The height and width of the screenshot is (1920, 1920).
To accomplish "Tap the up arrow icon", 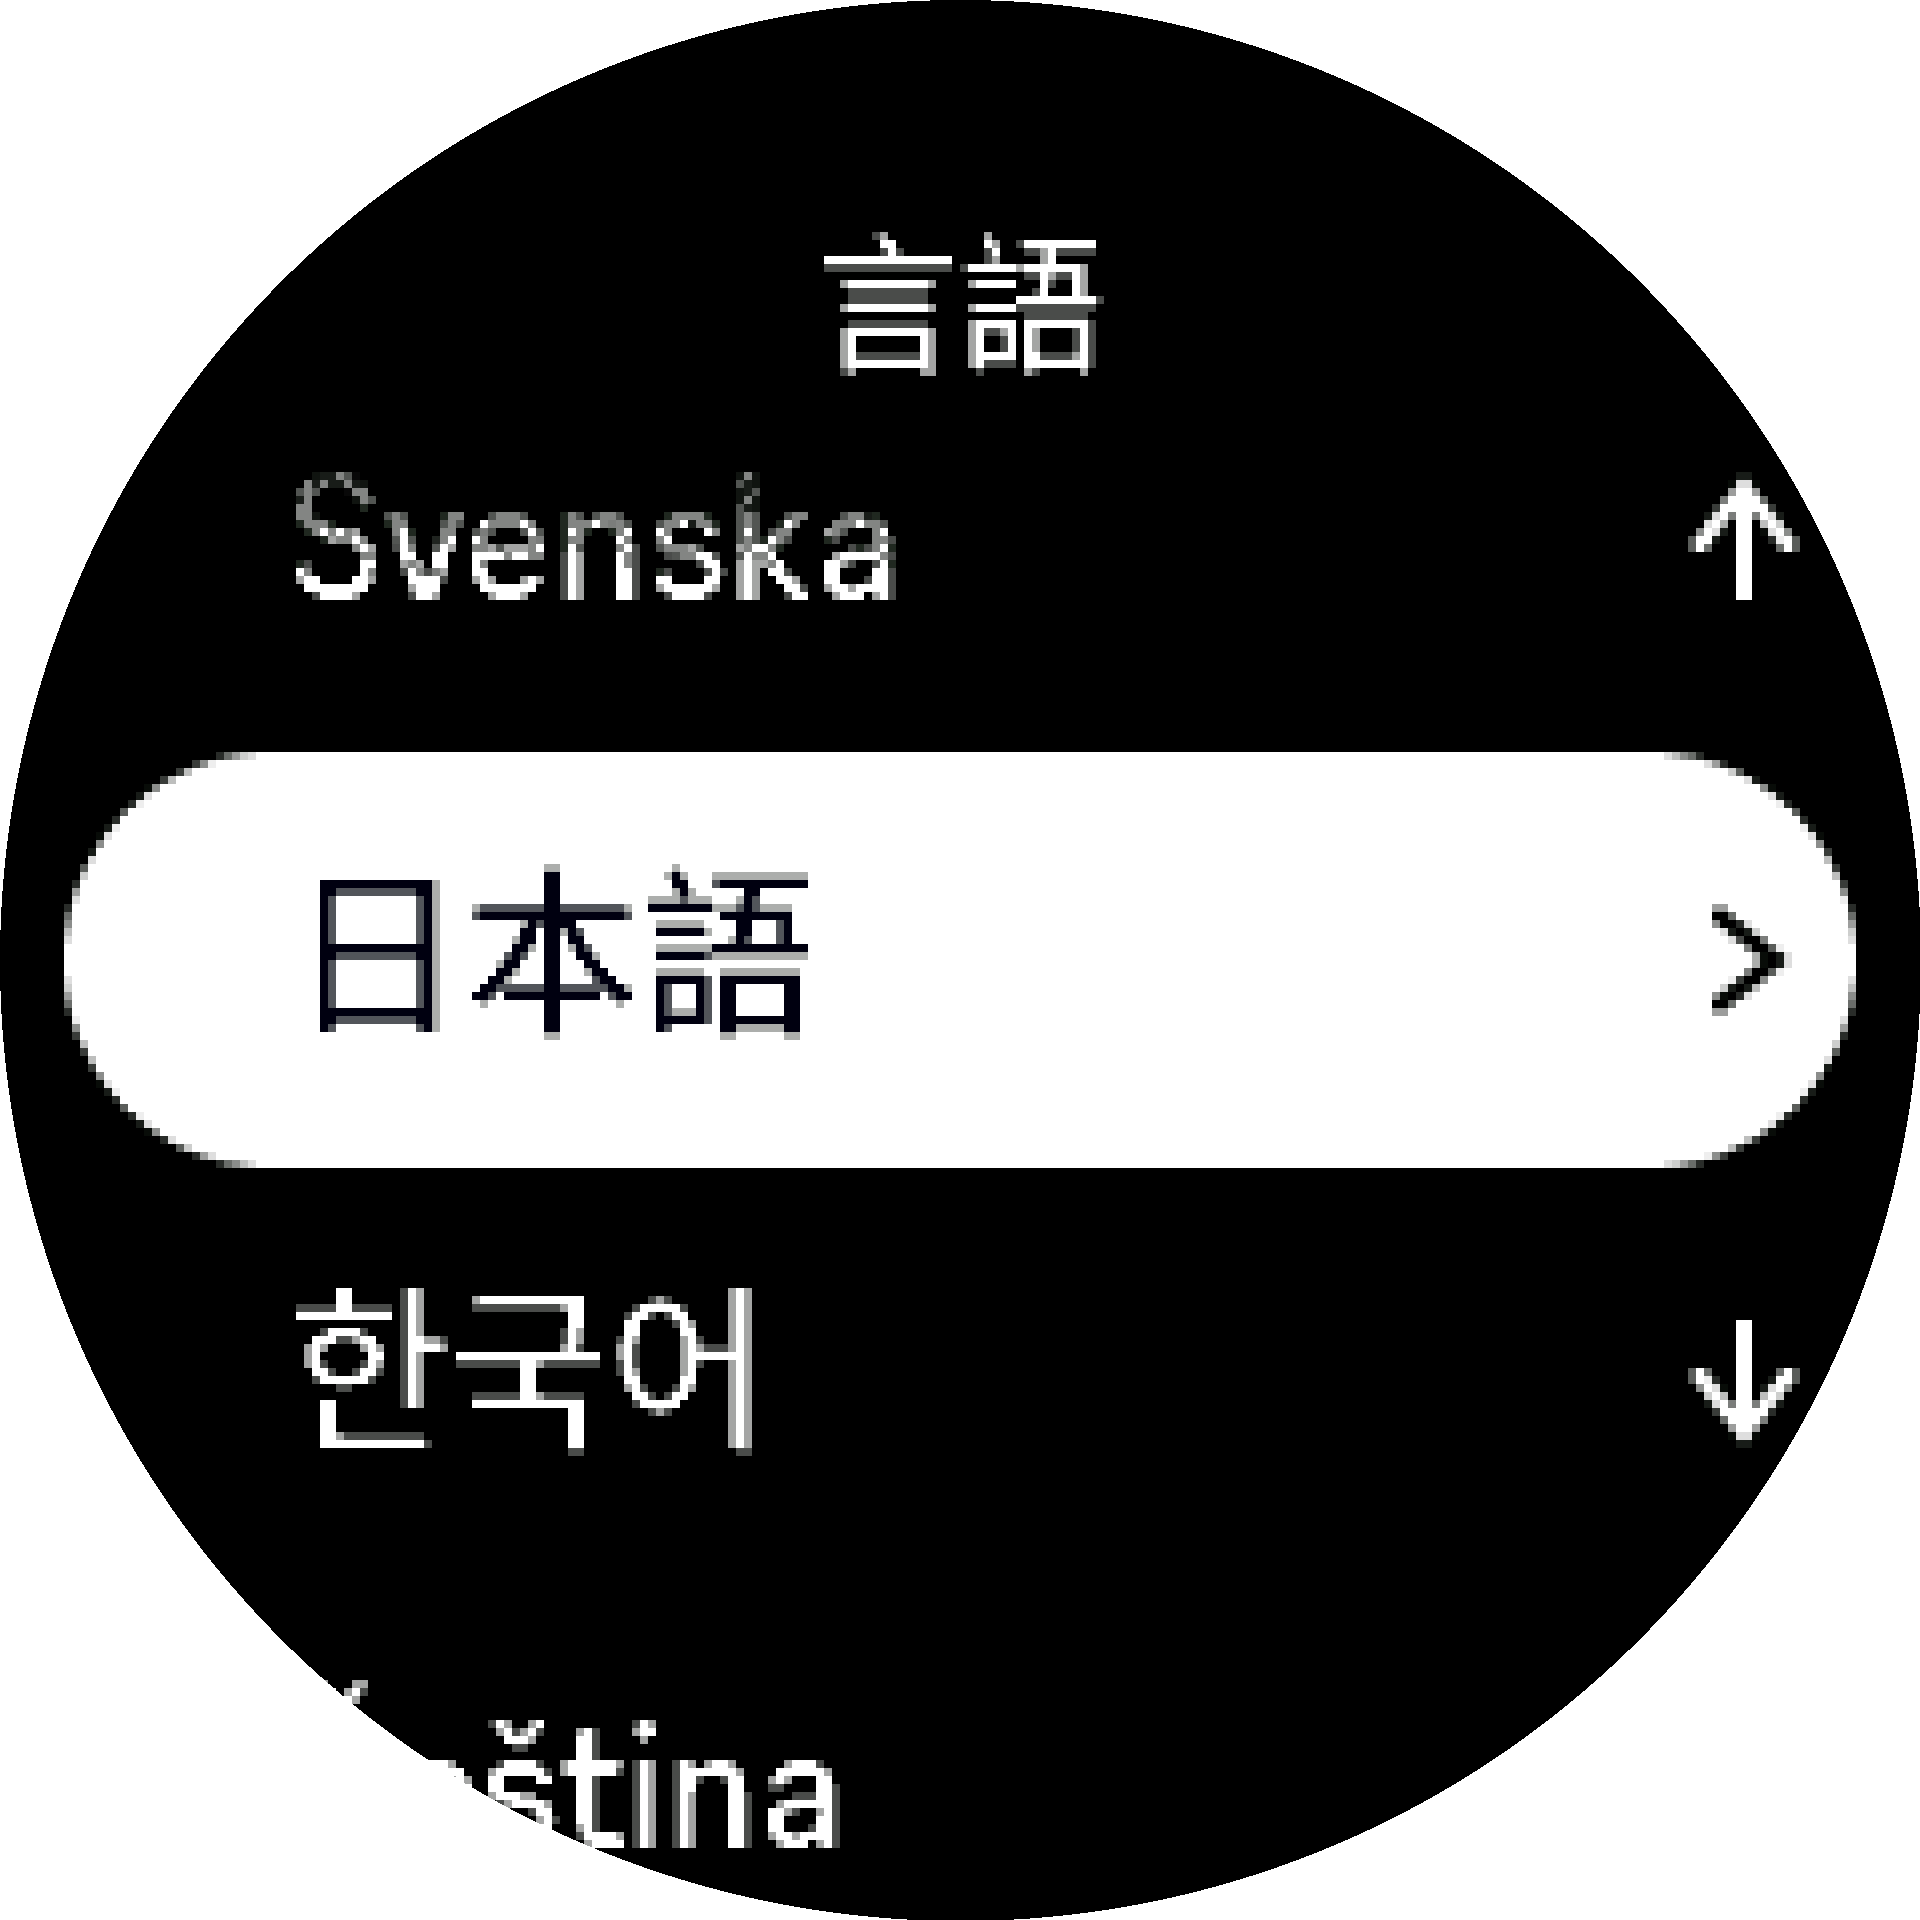I will point(1743,539).
